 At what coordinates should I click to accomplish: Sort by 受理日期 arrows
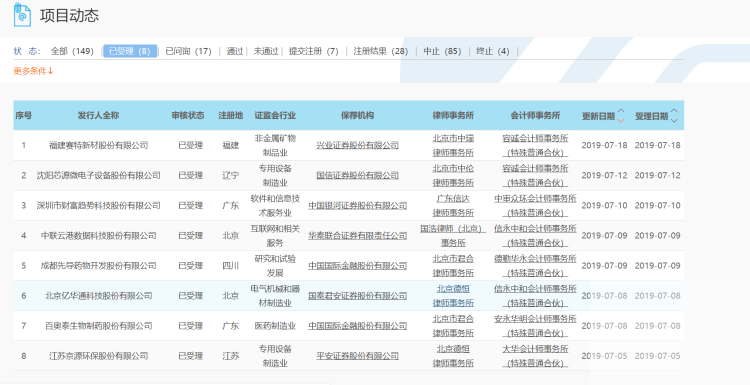click(674, 115)
